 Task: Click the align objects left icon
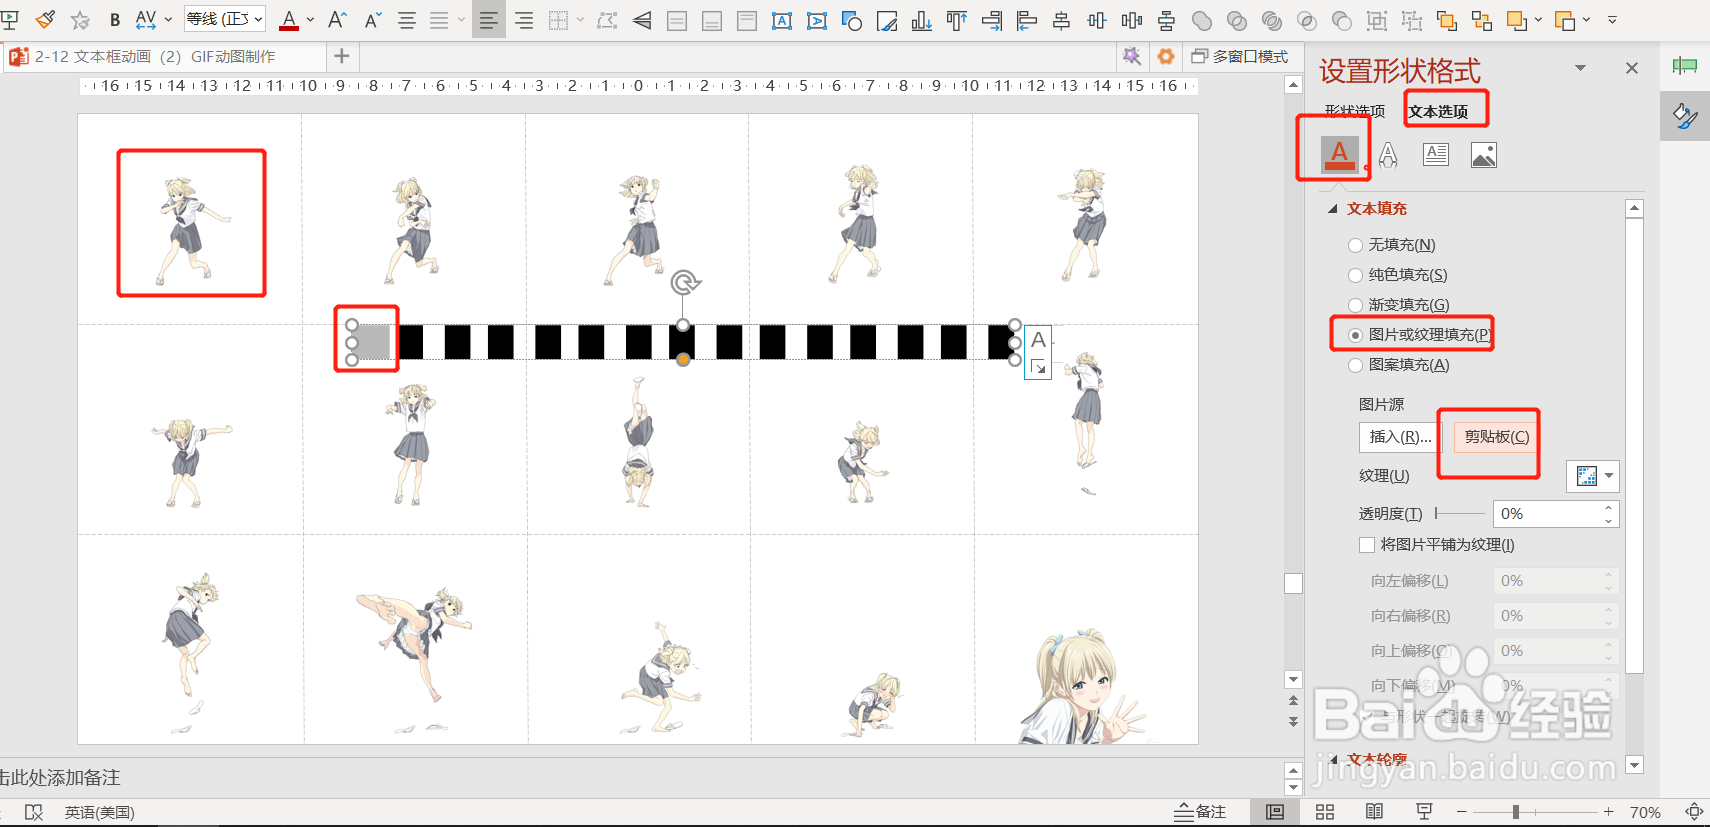pyautogui.click(x=1026, y=20)
